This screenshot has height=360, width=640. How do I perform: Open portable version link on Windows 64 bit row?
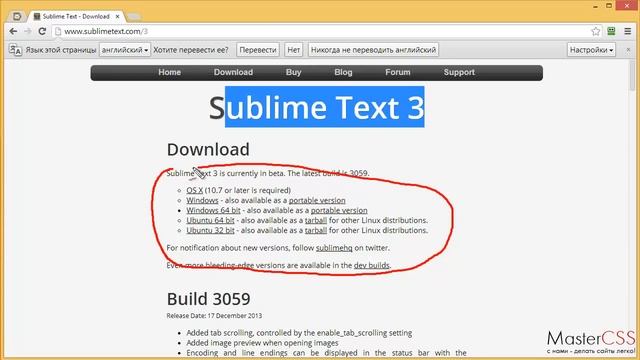click(339, 210)
